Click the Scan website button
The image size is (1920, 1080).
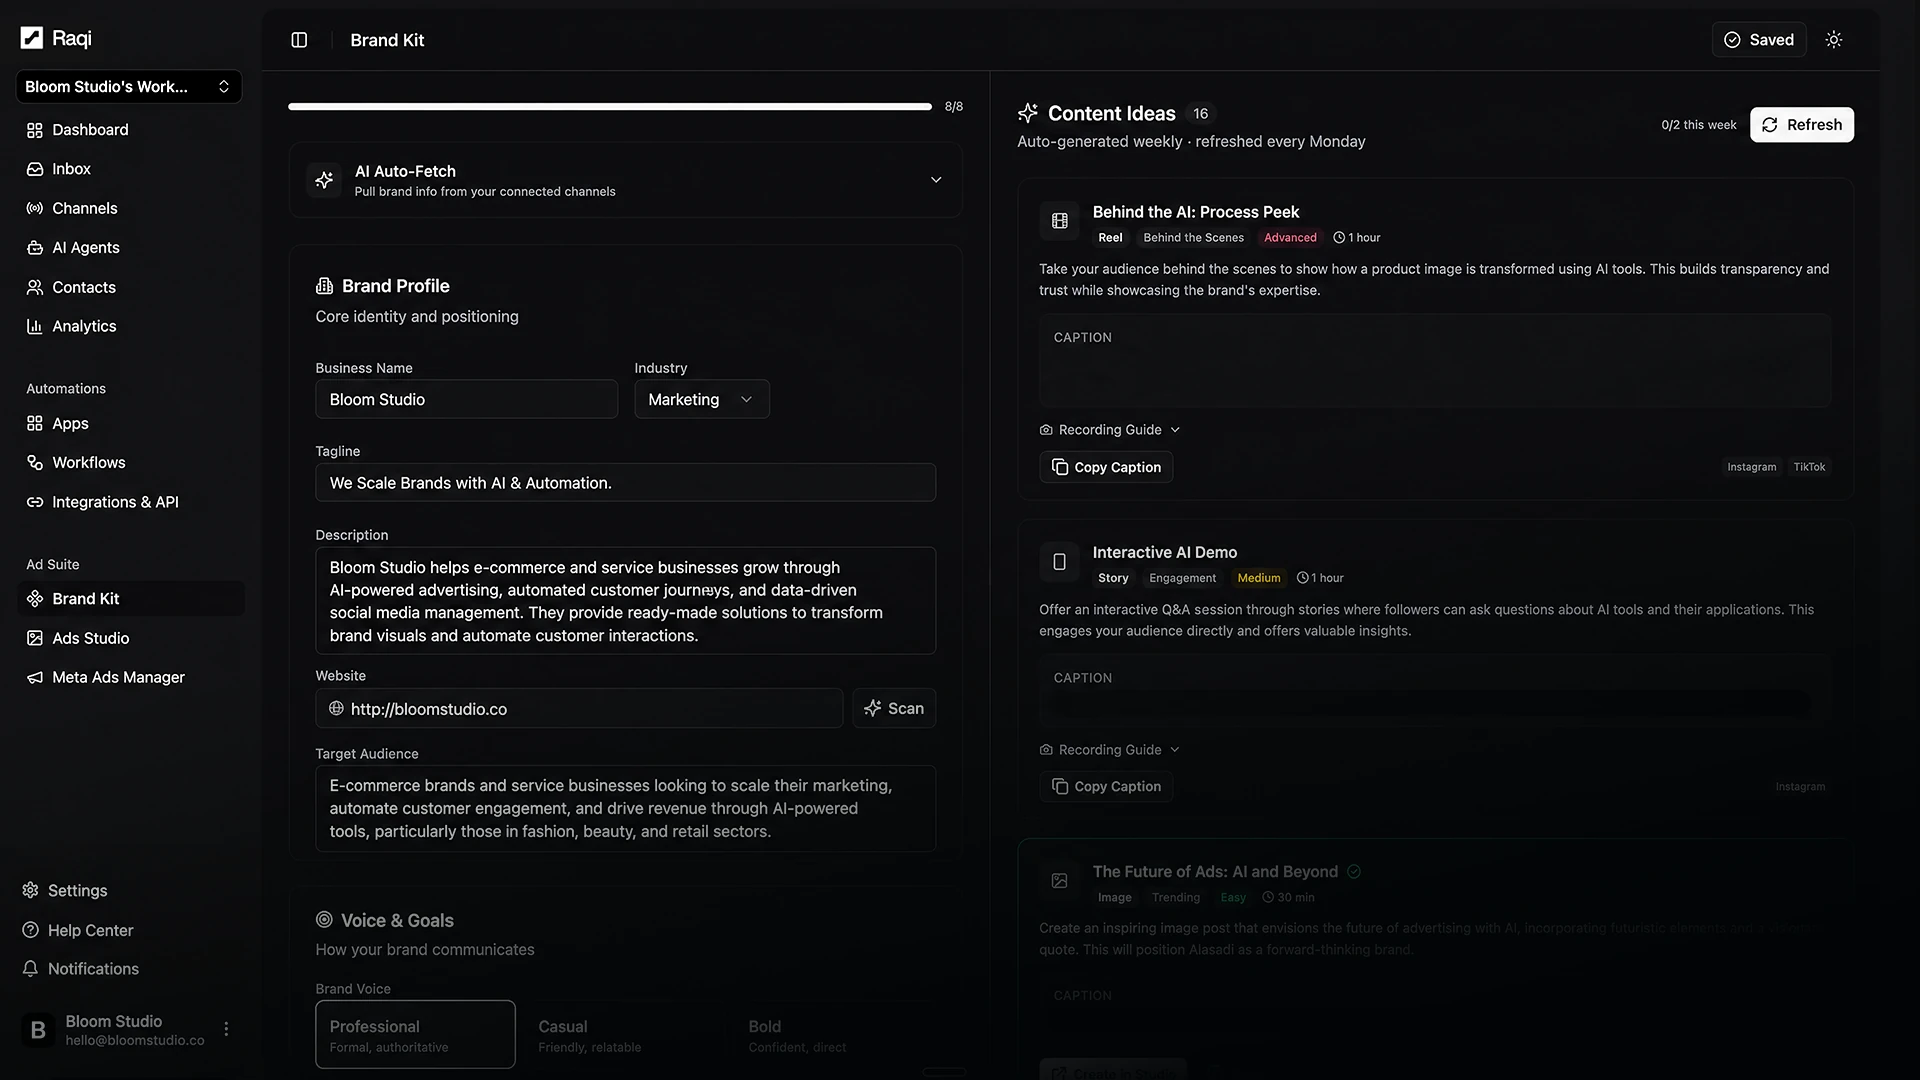pyautogui.click(x=894, y=708)
